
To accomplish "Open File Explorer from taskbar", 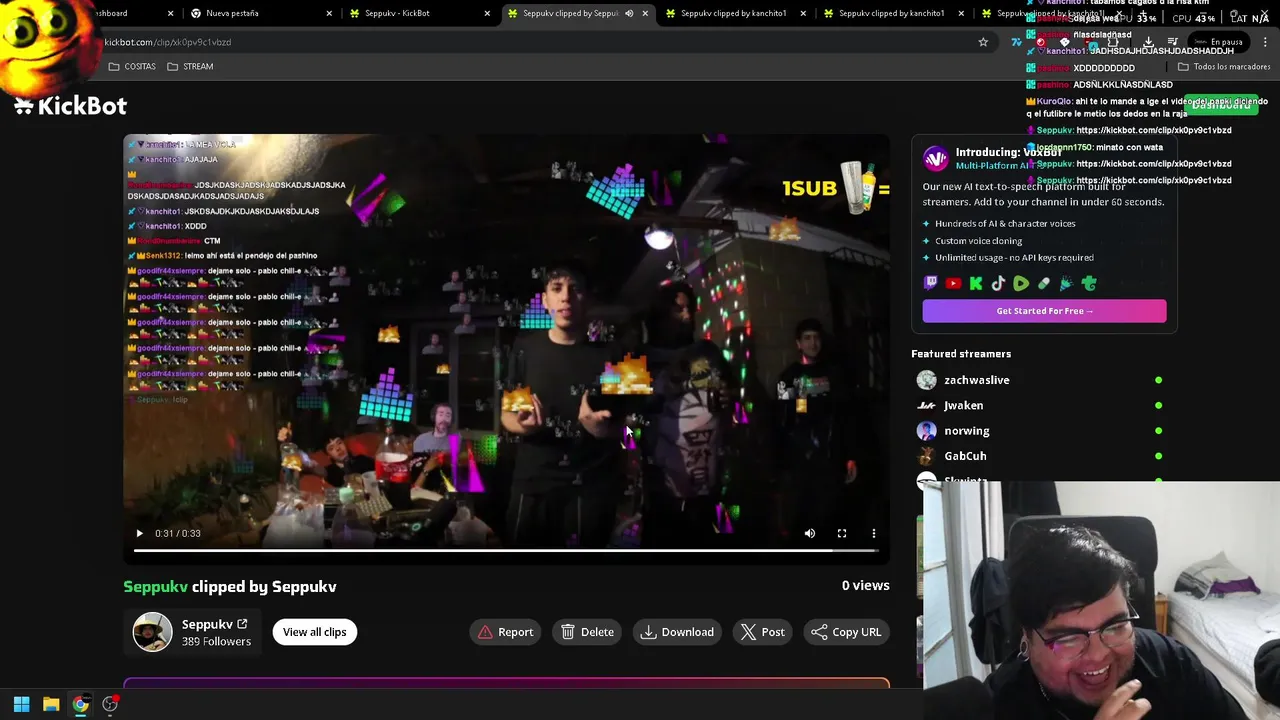I will [51, 704].
